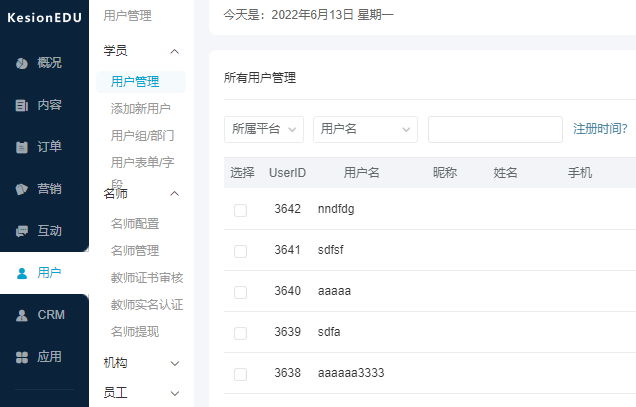Open the 用户名 search field dropdown

coord(365,129)
